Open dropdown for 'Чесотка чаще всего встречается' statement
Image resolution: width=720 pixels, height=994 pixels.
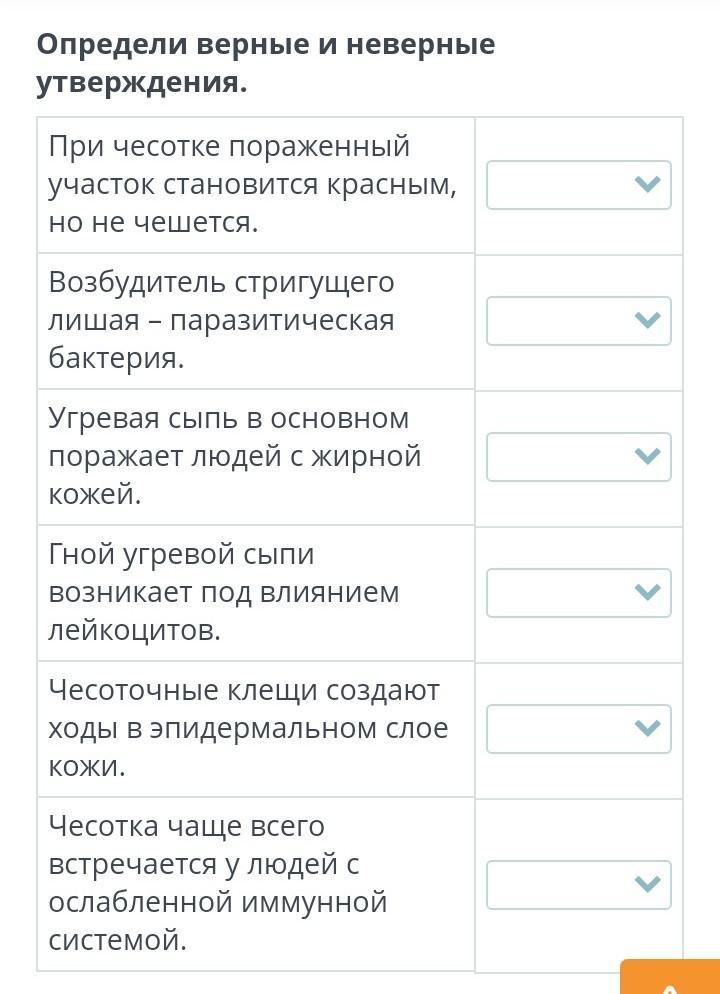pyautogui.click(x=579, y=885)
